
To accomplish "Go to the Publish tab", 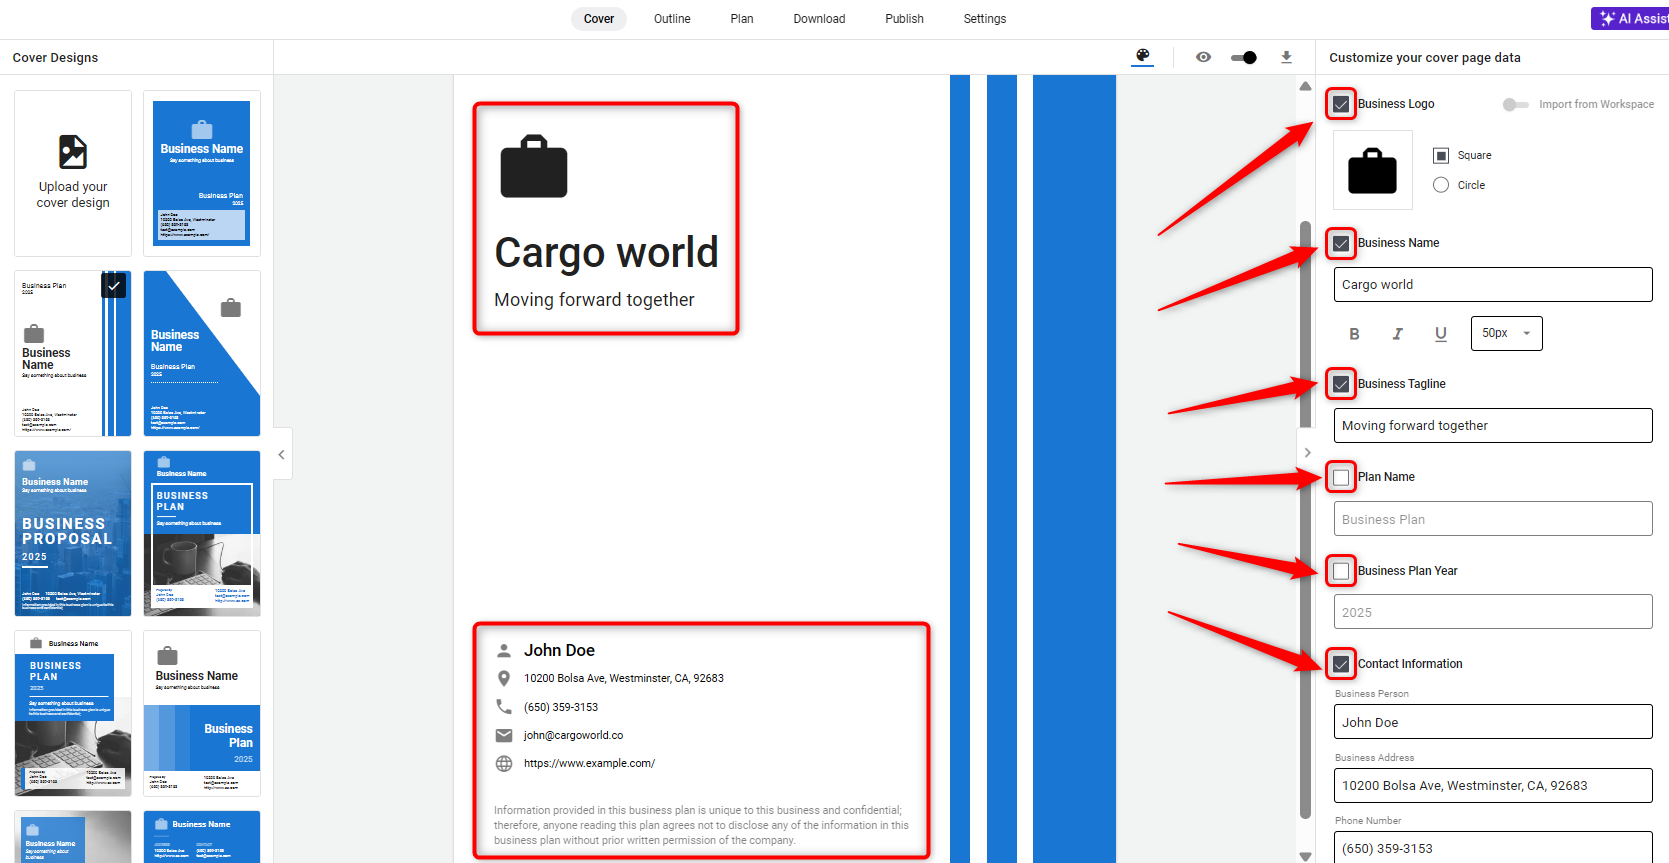I will click(904, 19).
